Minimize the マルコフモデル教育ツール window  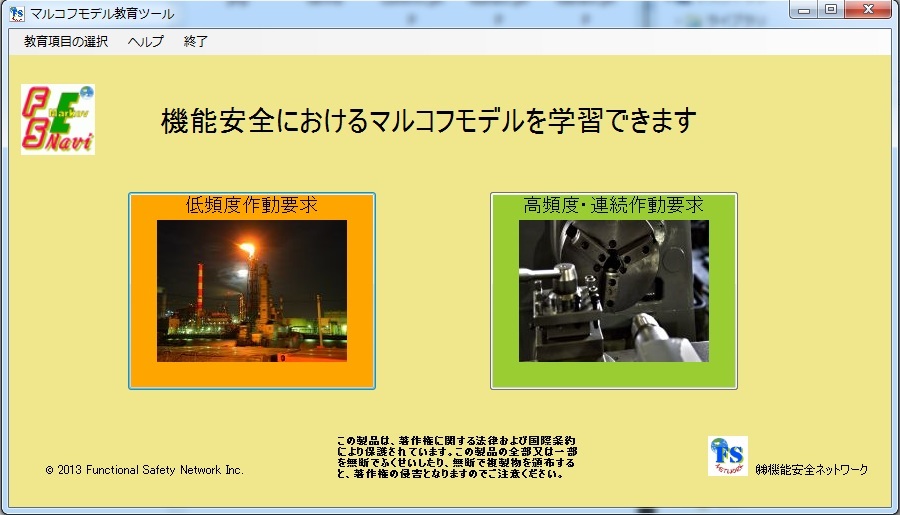[804, 10]
